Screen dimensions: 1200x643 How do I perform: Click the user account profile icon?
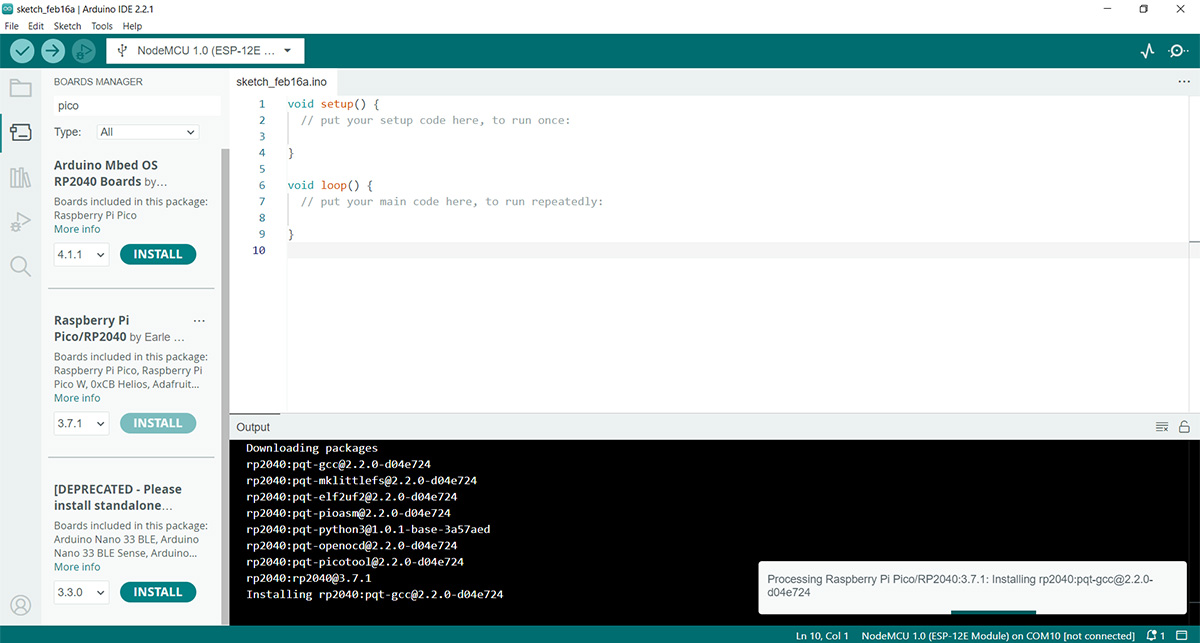click(x=20, y=605)
